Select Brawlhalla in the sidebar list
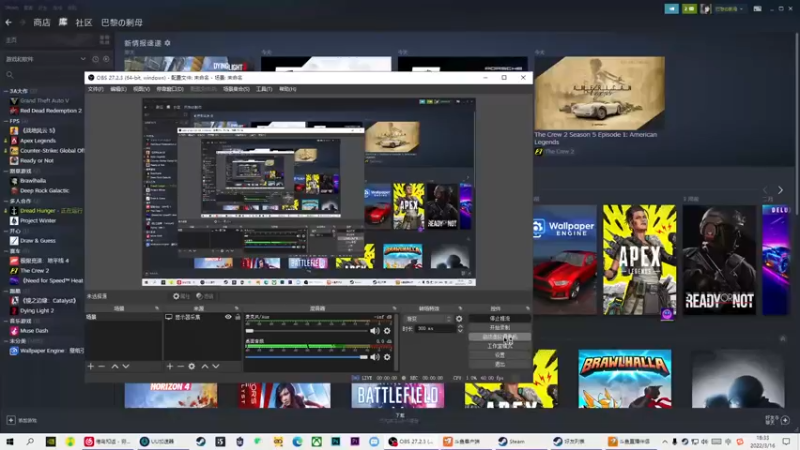 (x=33, y=181)
